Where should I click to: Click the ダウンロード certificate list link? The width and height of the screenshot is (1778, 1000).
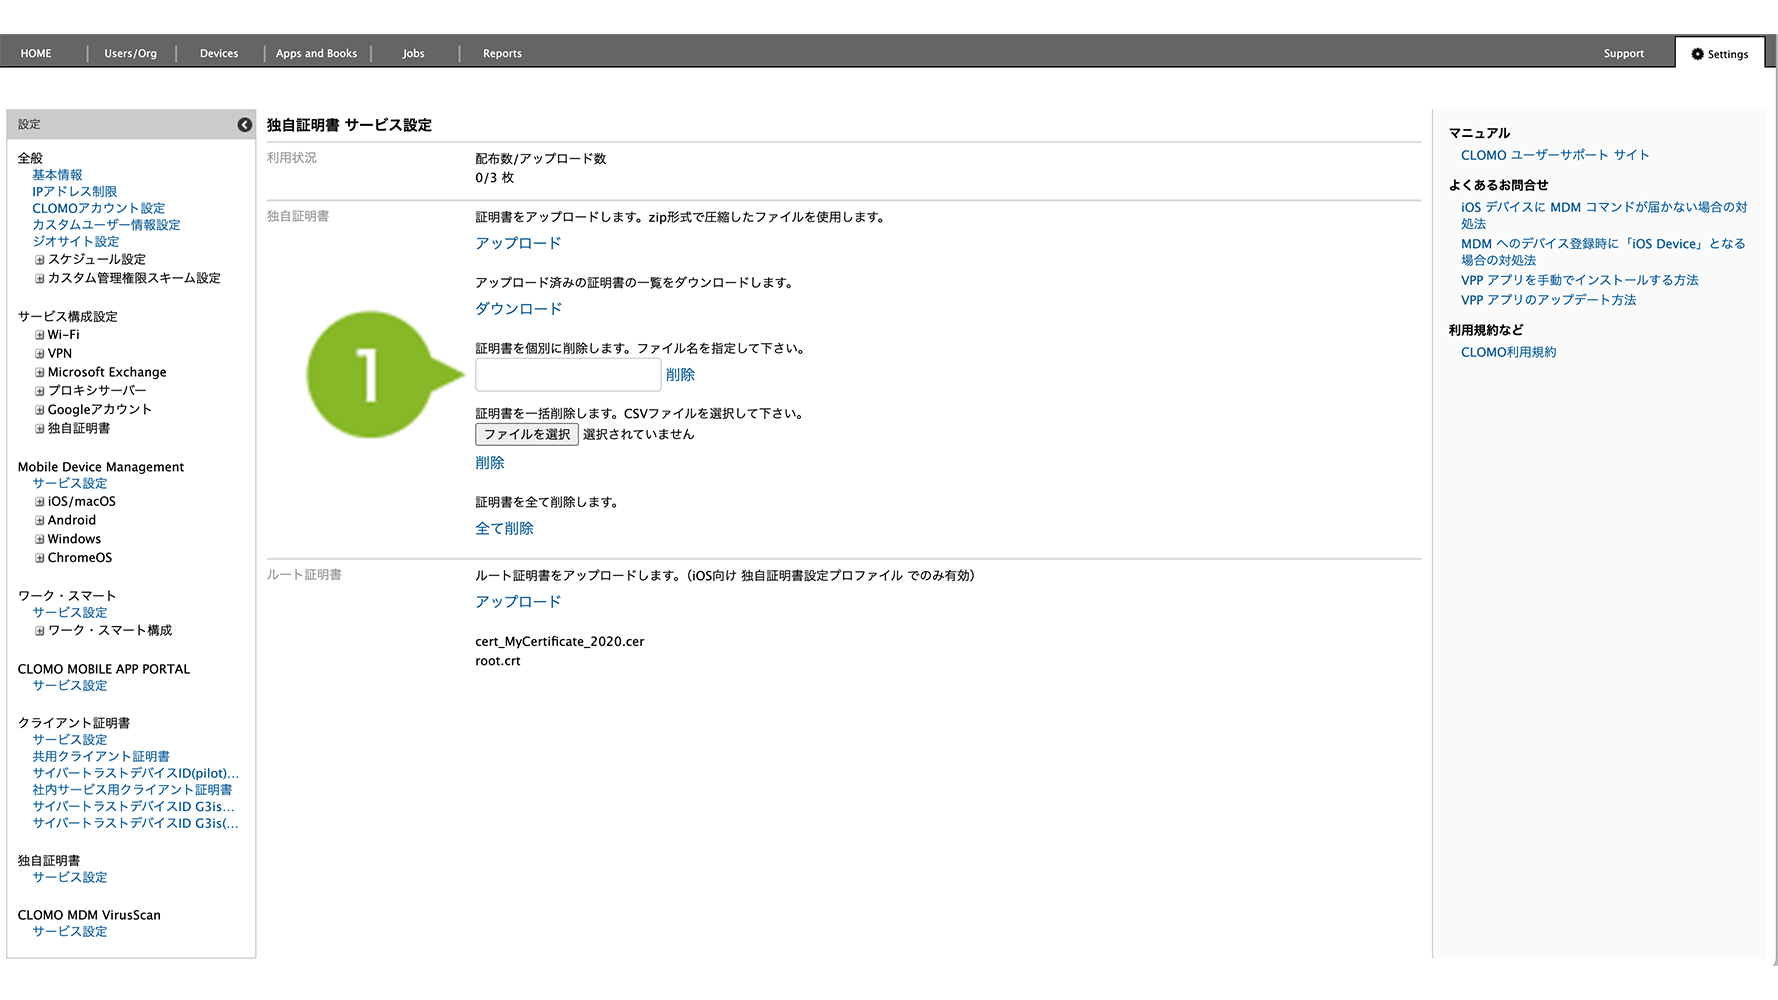tap(518, 309)
